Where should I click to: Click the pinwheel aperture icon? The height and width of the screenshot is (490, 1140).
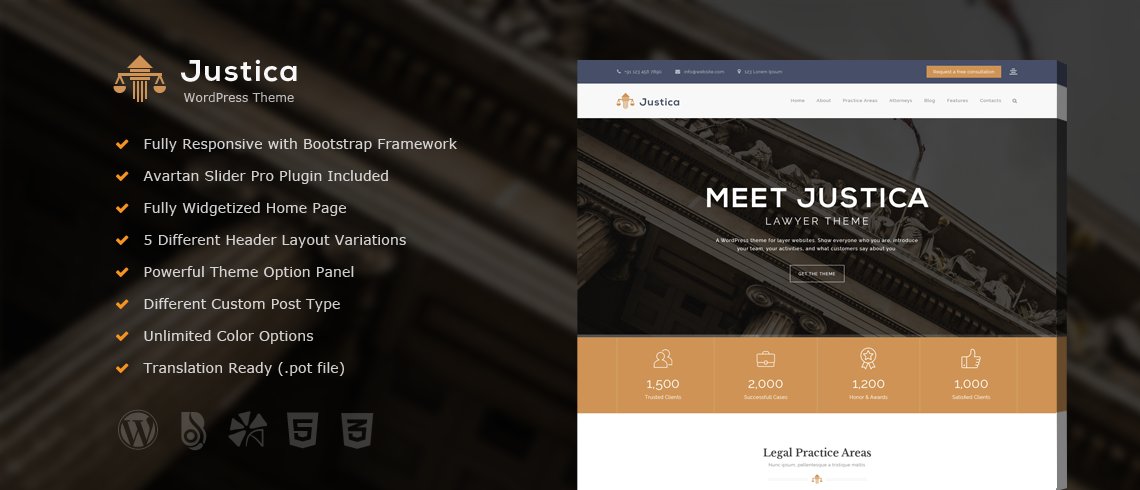coord(247,430)
